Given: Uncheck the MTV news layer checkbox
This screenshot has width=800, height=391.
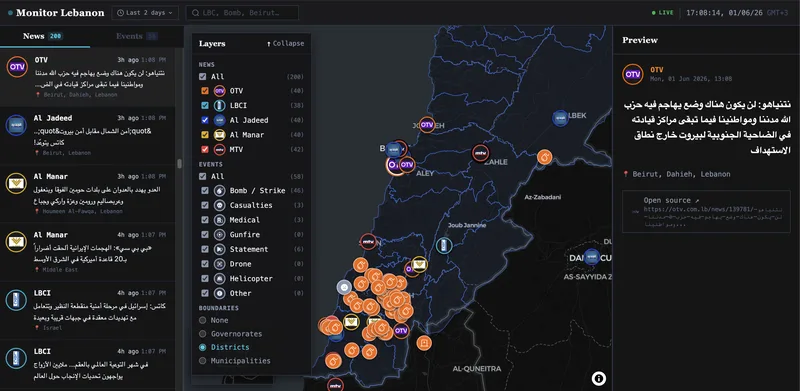Looking at the screenshot, I should coord(205,150).
